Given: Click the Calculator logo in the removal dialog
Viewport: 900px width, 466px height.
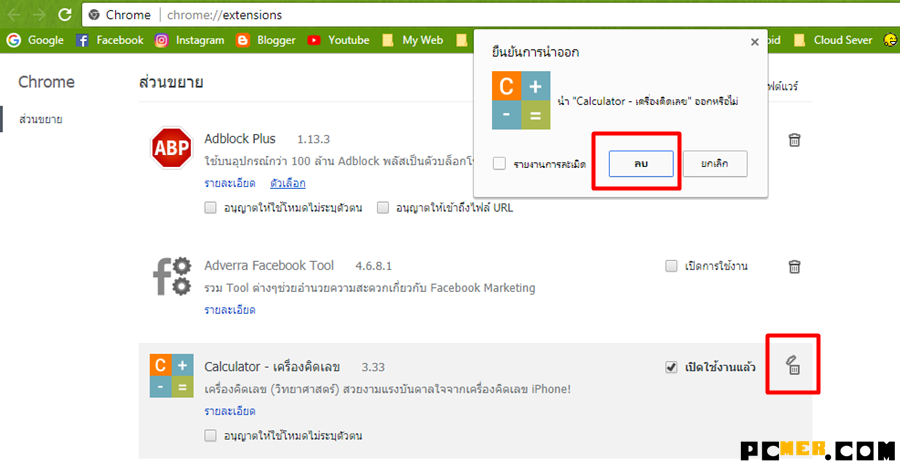Looking at the screenshot, I should coord(521,100).
